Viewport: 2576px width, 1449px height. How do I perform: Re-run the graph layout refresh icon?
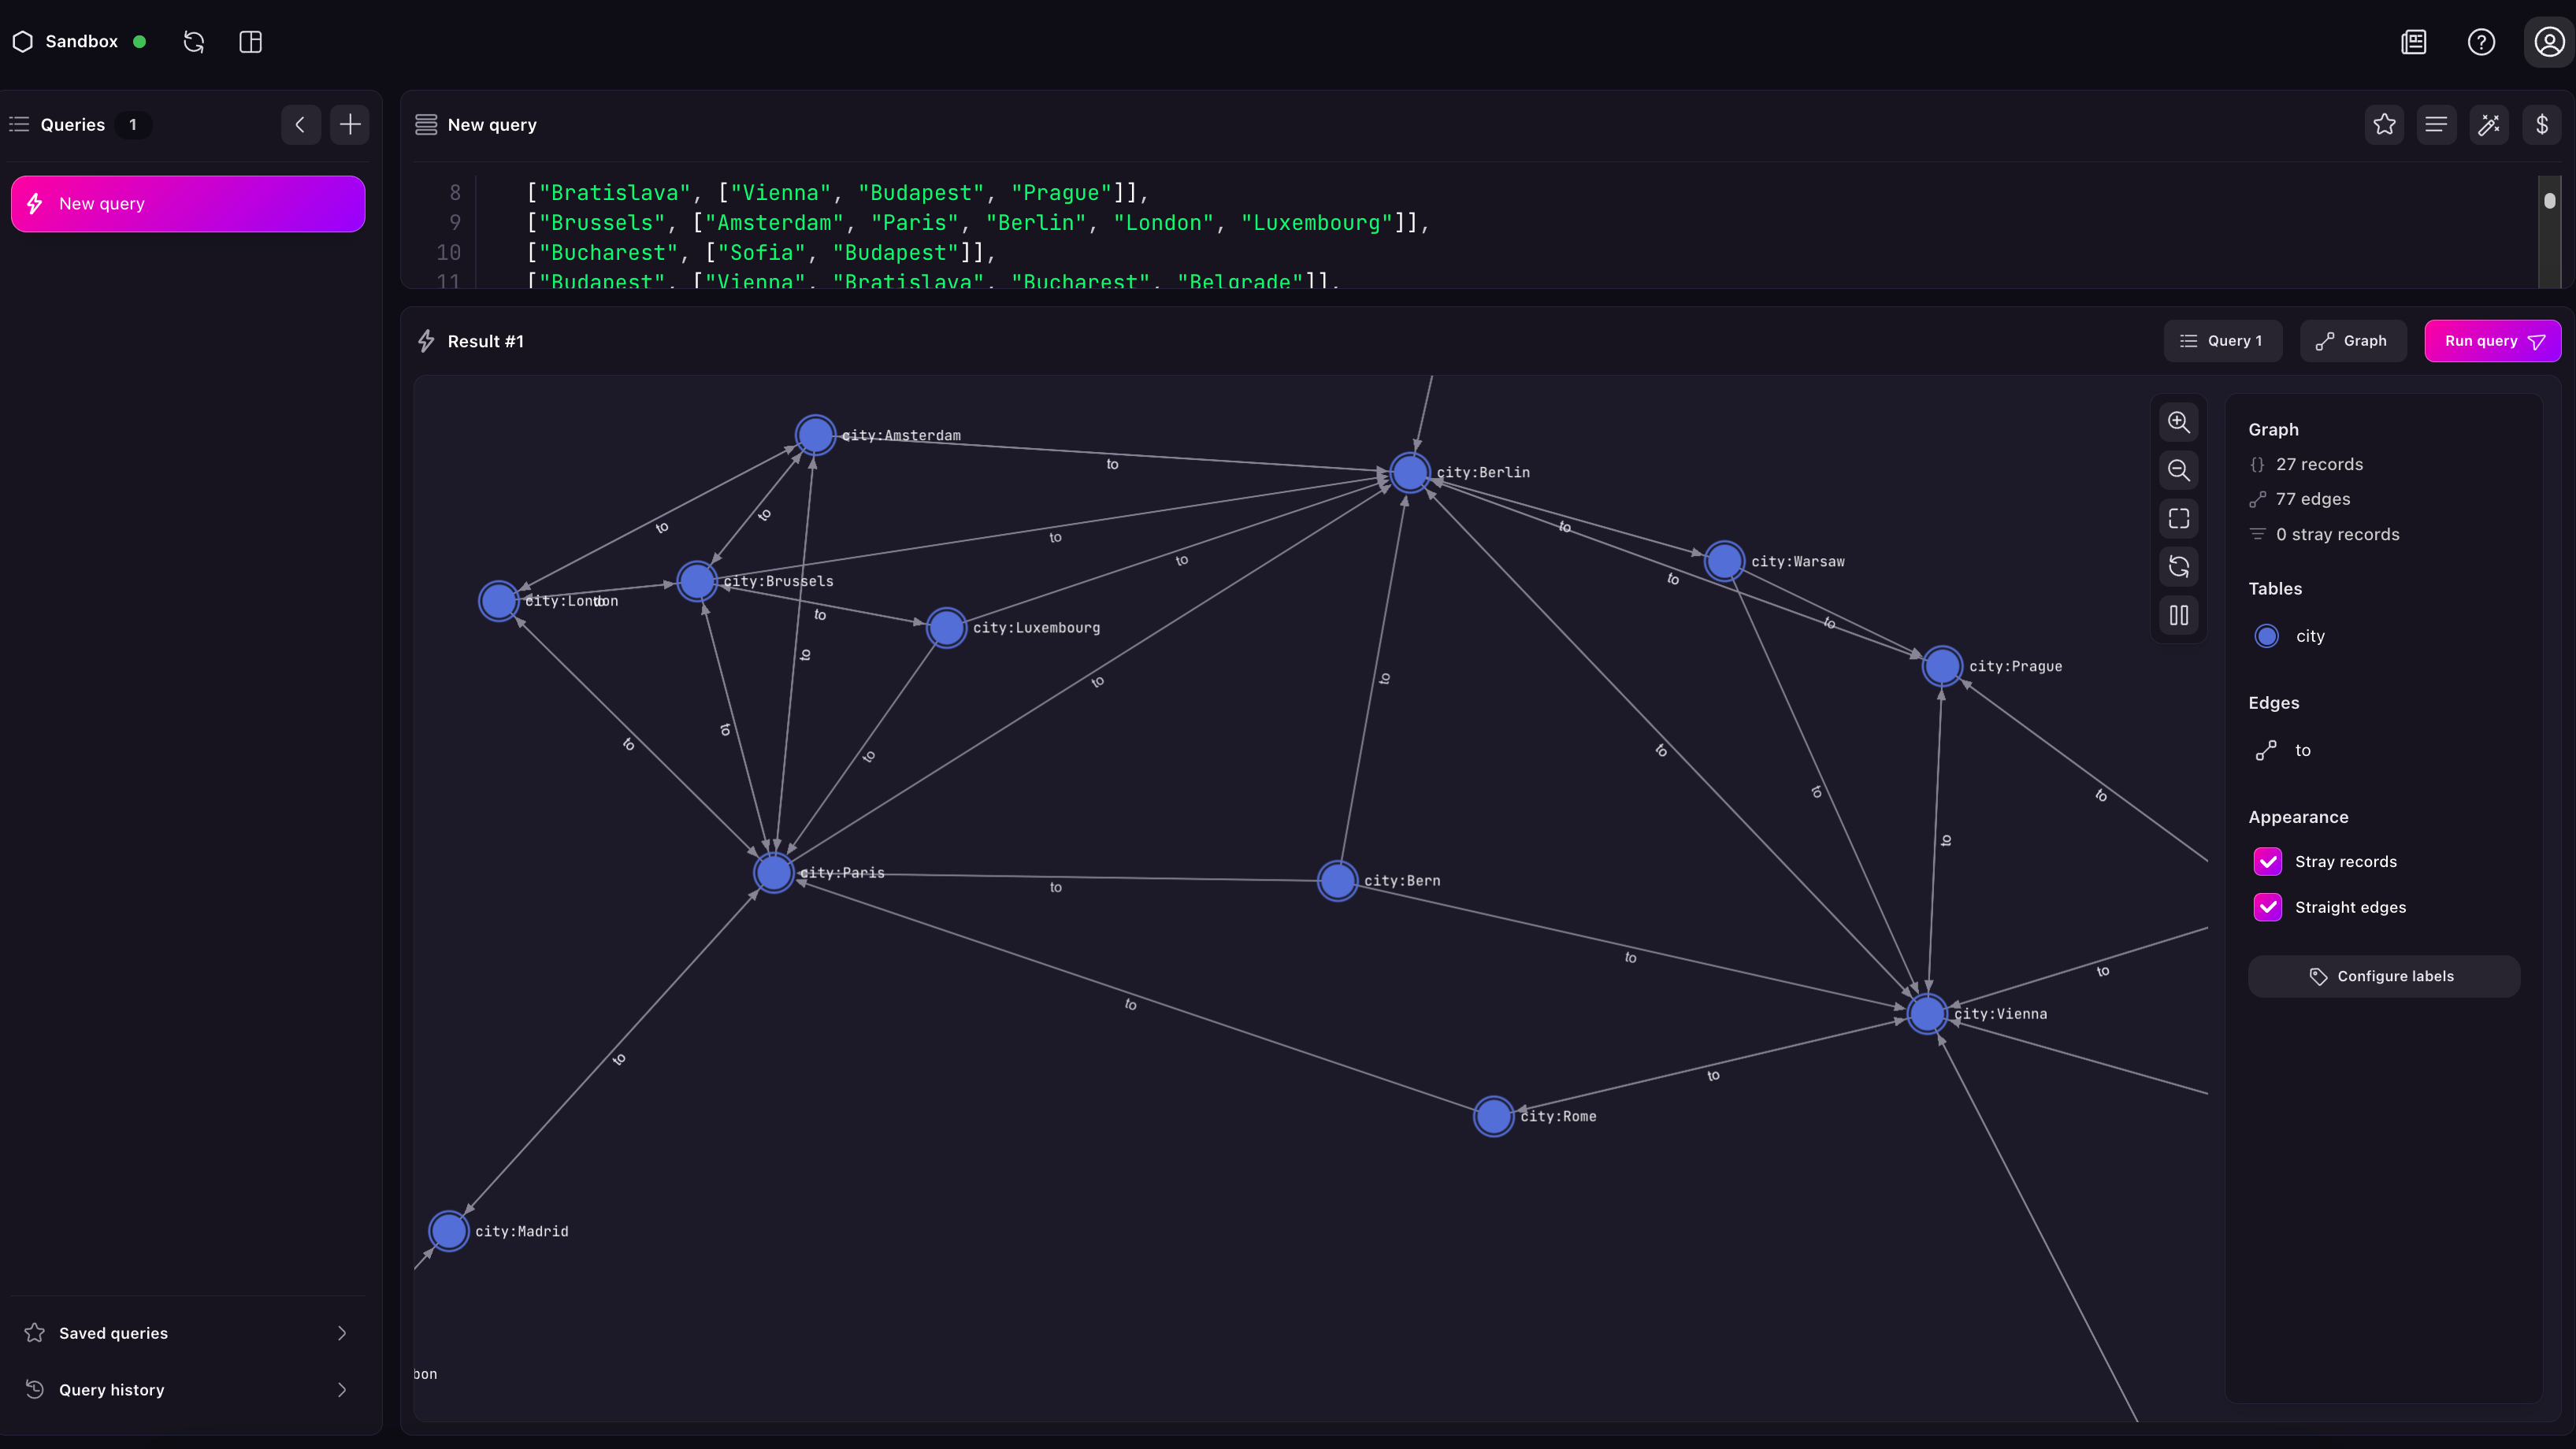pos(2179,567)
